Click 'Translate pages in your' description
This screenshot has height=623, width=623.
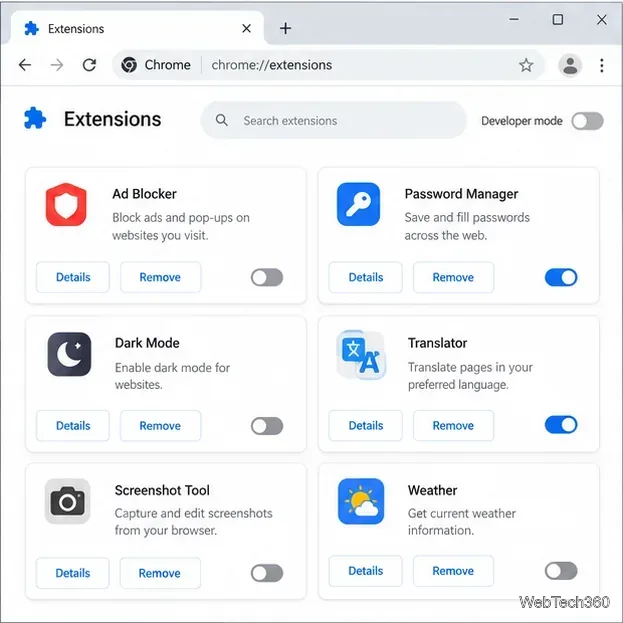coord(470,376)
